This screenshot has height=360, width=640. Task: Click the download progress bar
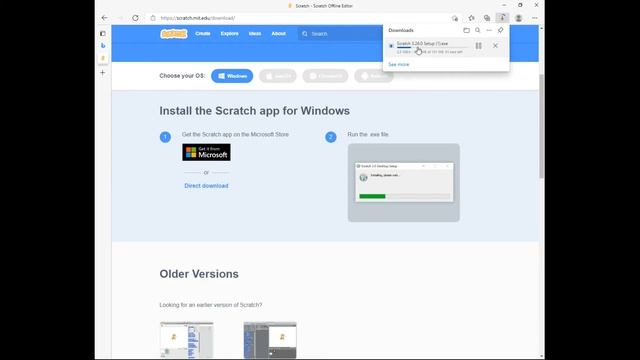pos(432,47)
